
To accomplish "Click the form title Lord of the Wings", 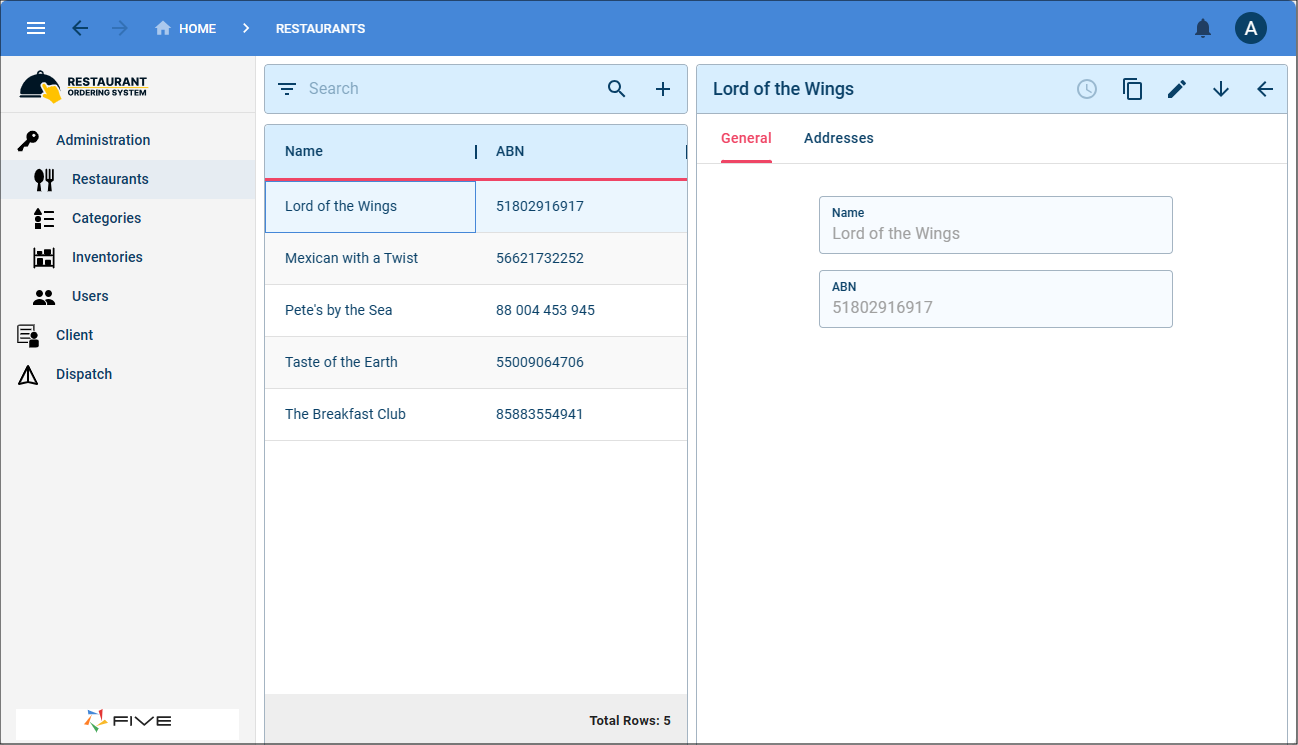I will coord(783,89).
